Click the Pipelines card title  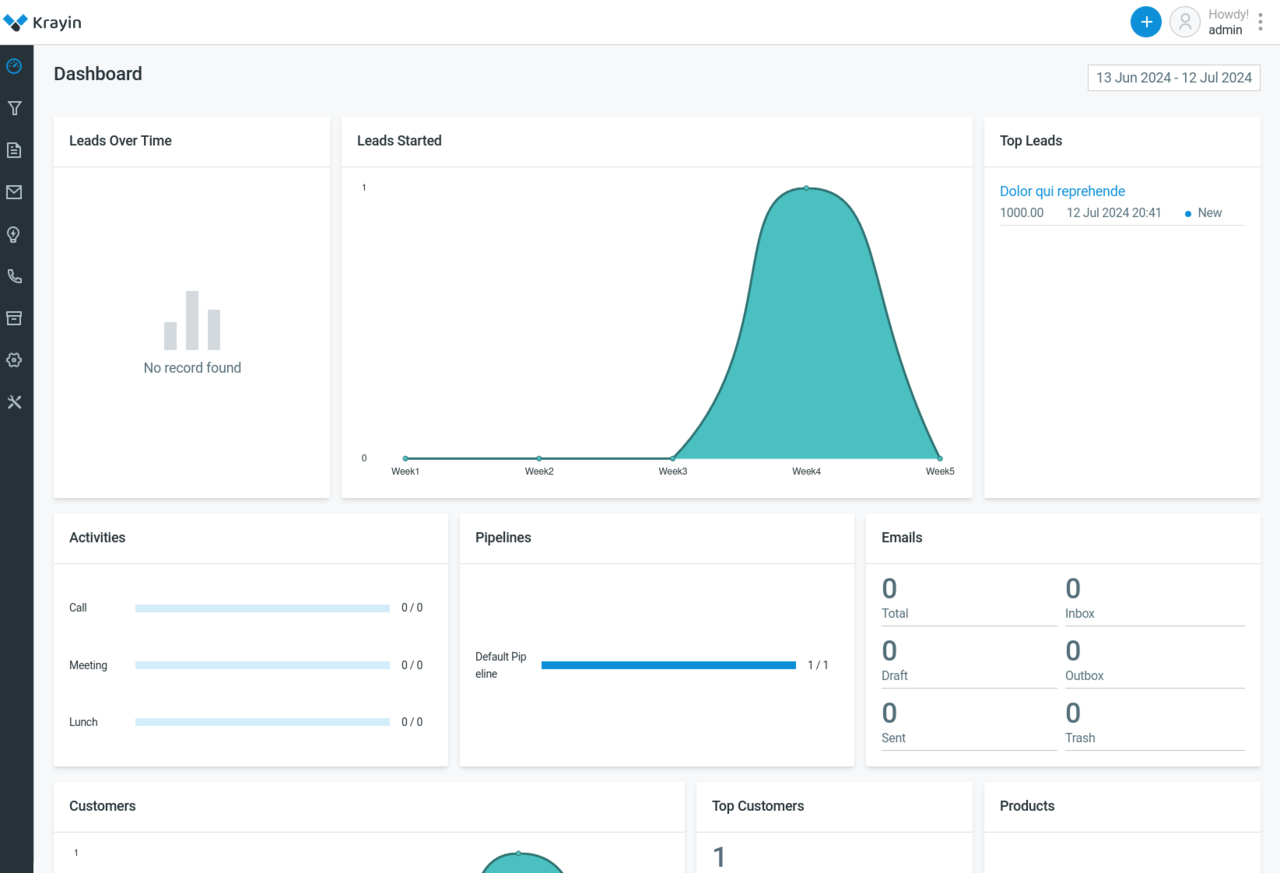point(503,538)
